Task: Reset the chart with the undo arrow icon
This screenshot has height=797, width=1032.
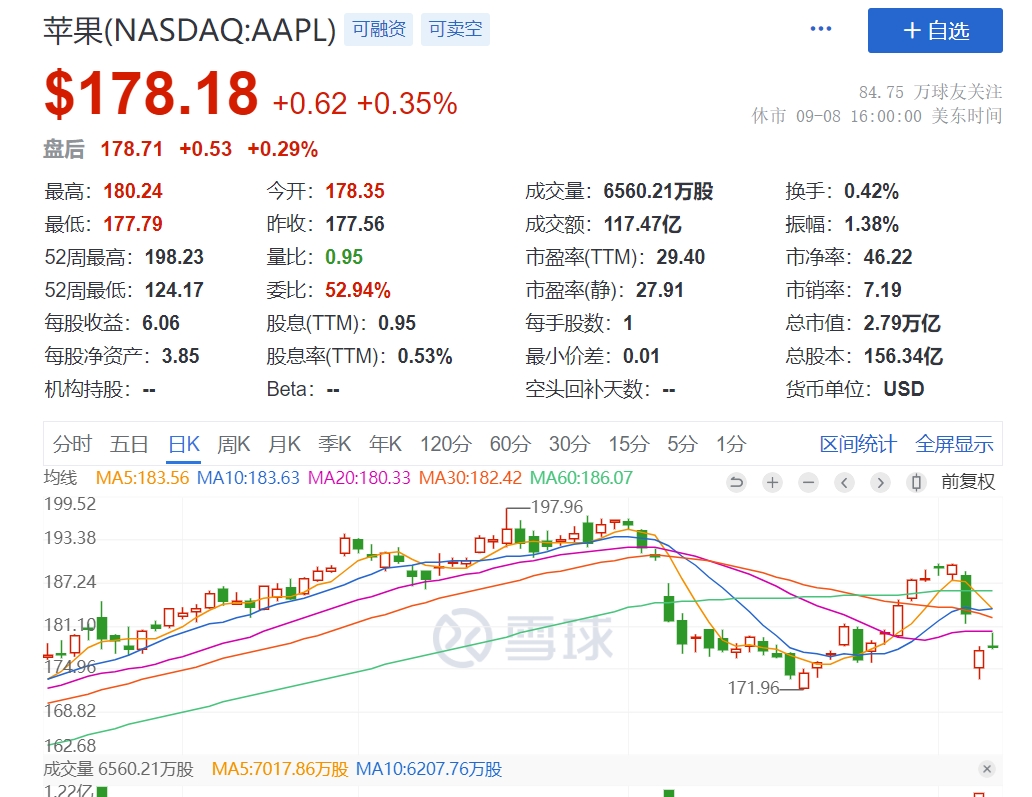Action: point(736,482)
